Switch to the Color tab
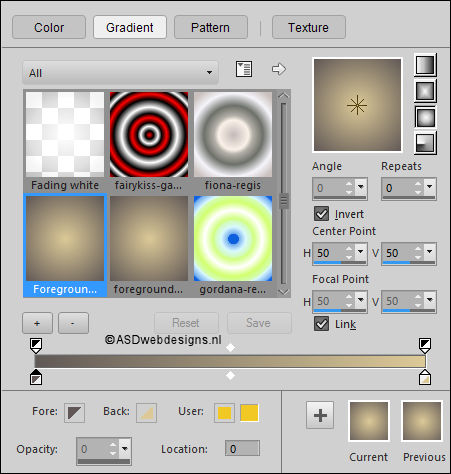 (x=49, y=27)
